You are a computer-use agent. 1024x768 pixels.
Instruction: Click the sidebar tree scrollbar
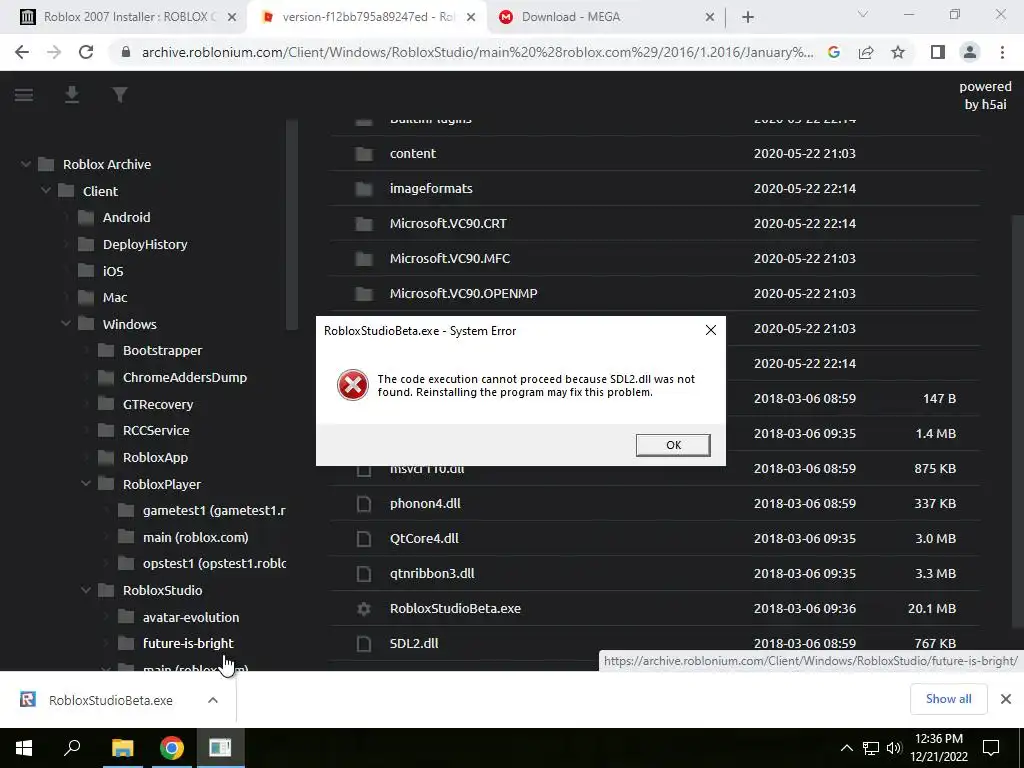pyautogui.click(x=292, y=225)
